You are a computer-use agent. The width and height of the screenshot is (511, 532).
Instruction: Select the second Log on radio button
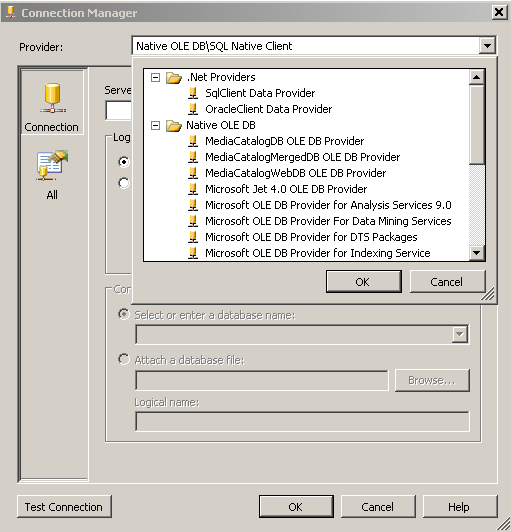coord(124,183)
